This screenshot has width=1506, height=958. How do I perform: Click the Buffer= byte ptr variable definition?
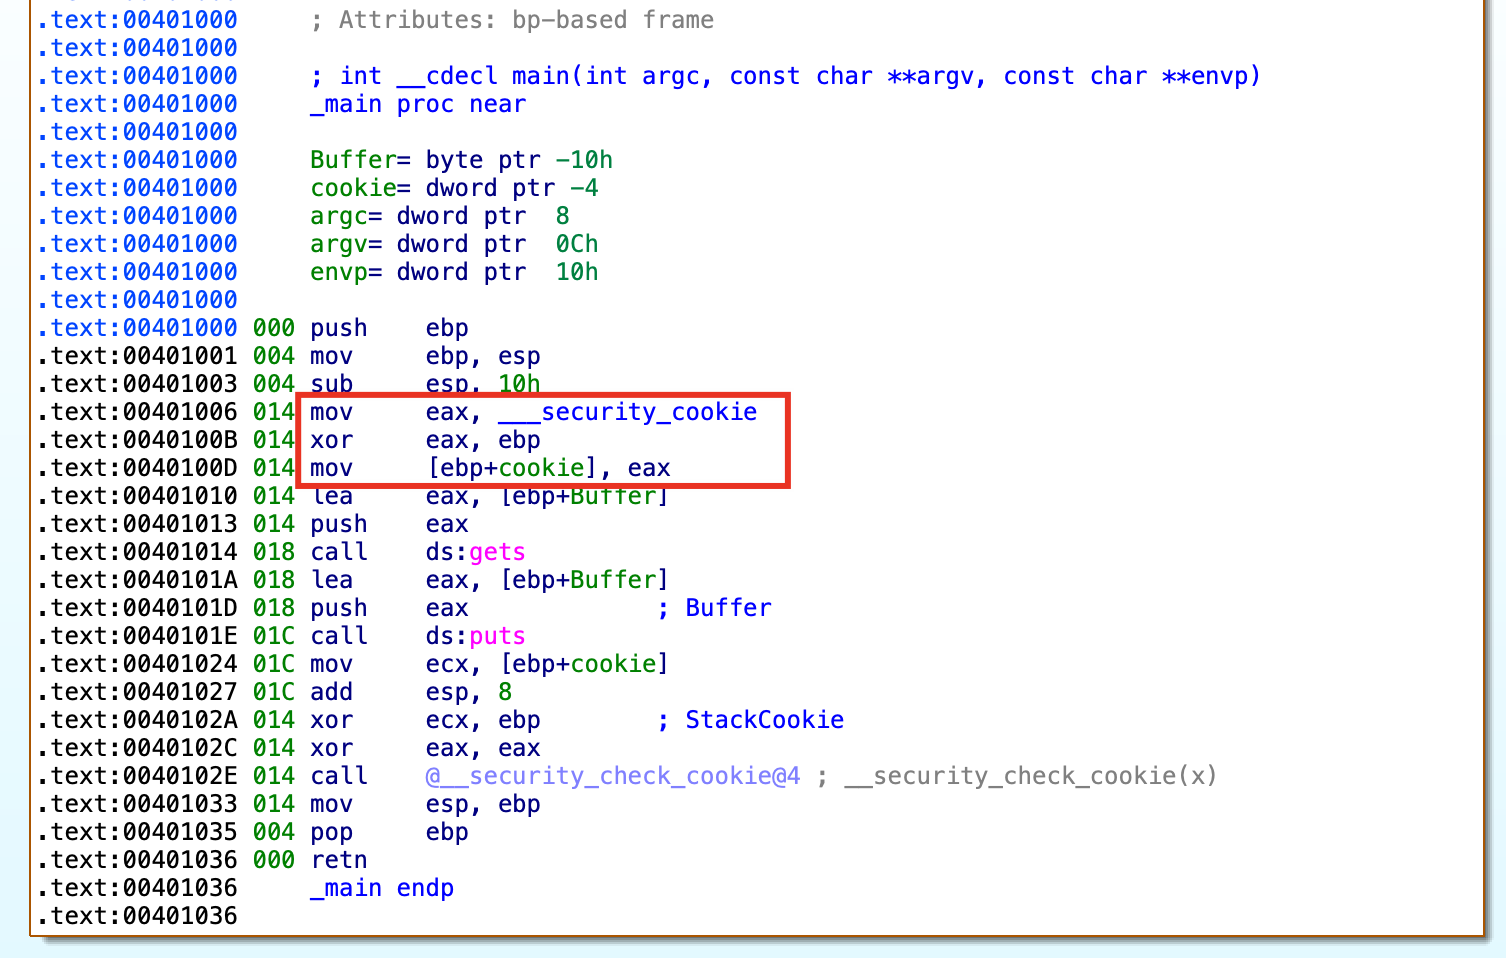coord(460,160)
